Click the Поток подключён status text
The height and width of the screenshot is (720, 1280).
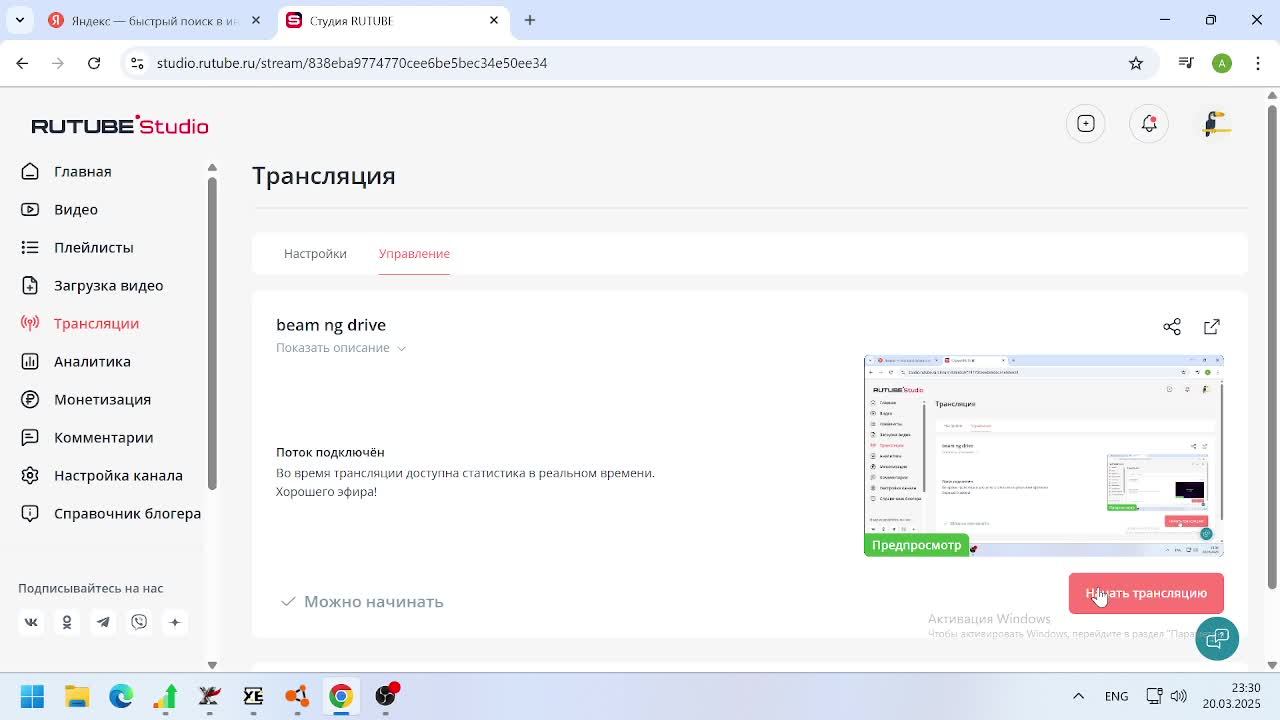pyautogui.click(x=330, y=452)
